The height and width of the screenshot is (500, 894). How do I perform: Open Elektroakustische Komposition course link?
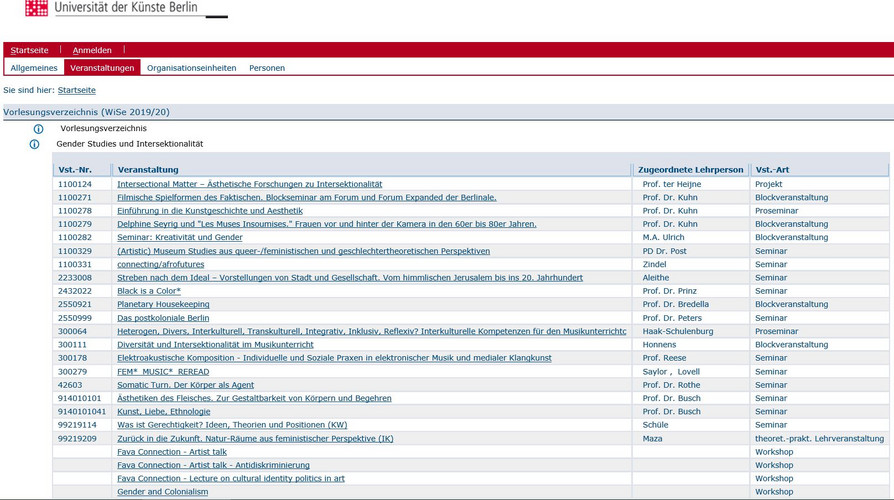334,358
